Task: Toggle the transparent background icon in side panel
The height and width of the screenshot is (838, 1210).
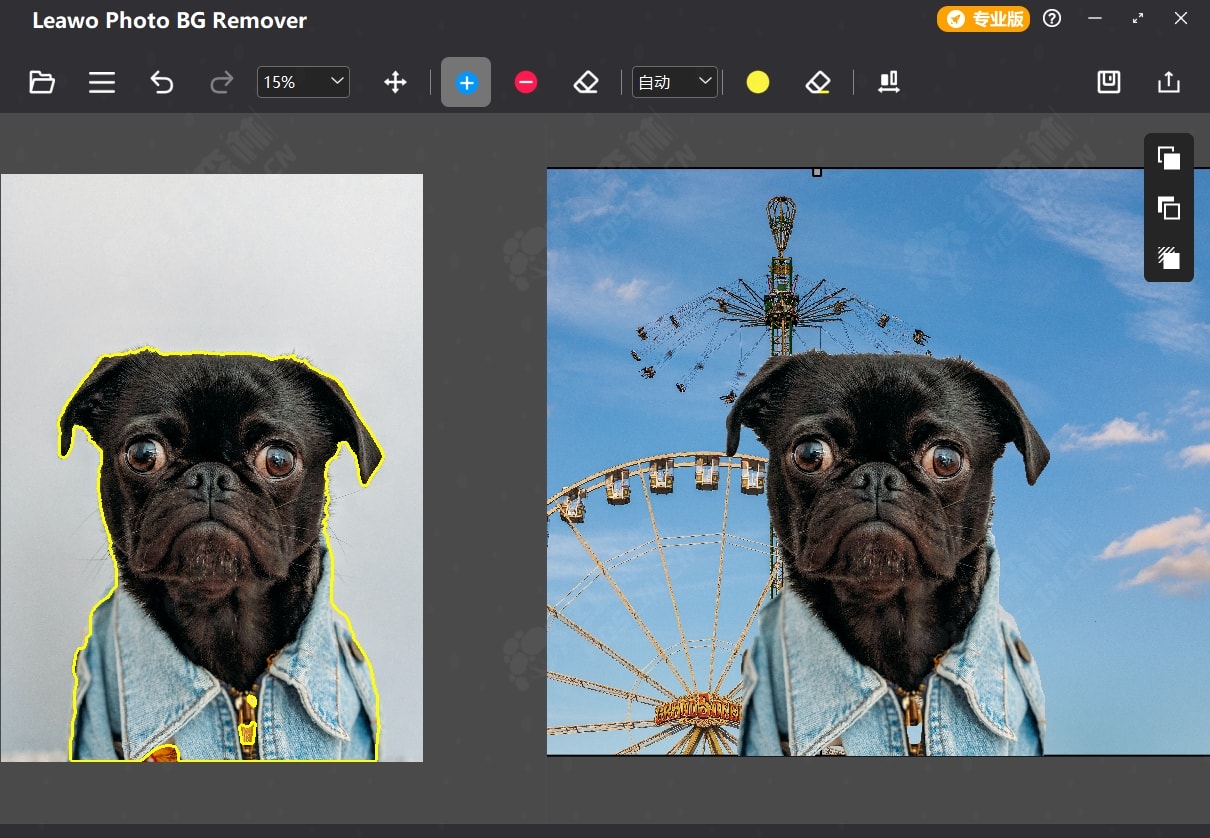Action: point(1168,258)
